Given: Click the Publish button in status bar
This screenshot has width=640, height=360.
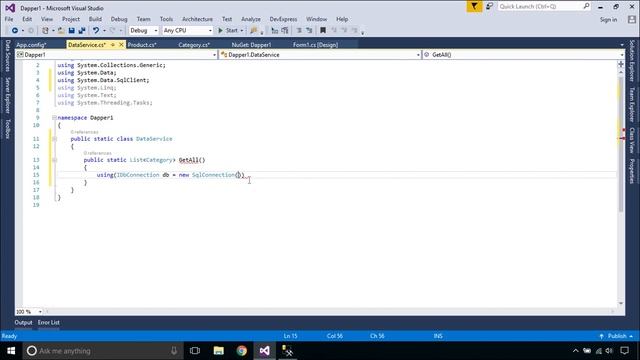Looking at the screenshot, I should [x=616, y=336].
